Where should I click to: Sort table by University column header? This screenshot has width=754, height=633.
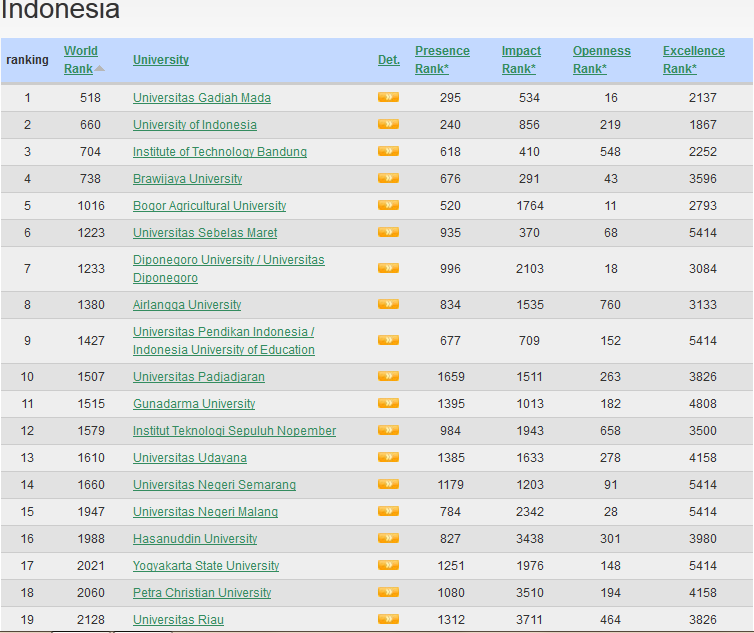click(x=161, y=60)
